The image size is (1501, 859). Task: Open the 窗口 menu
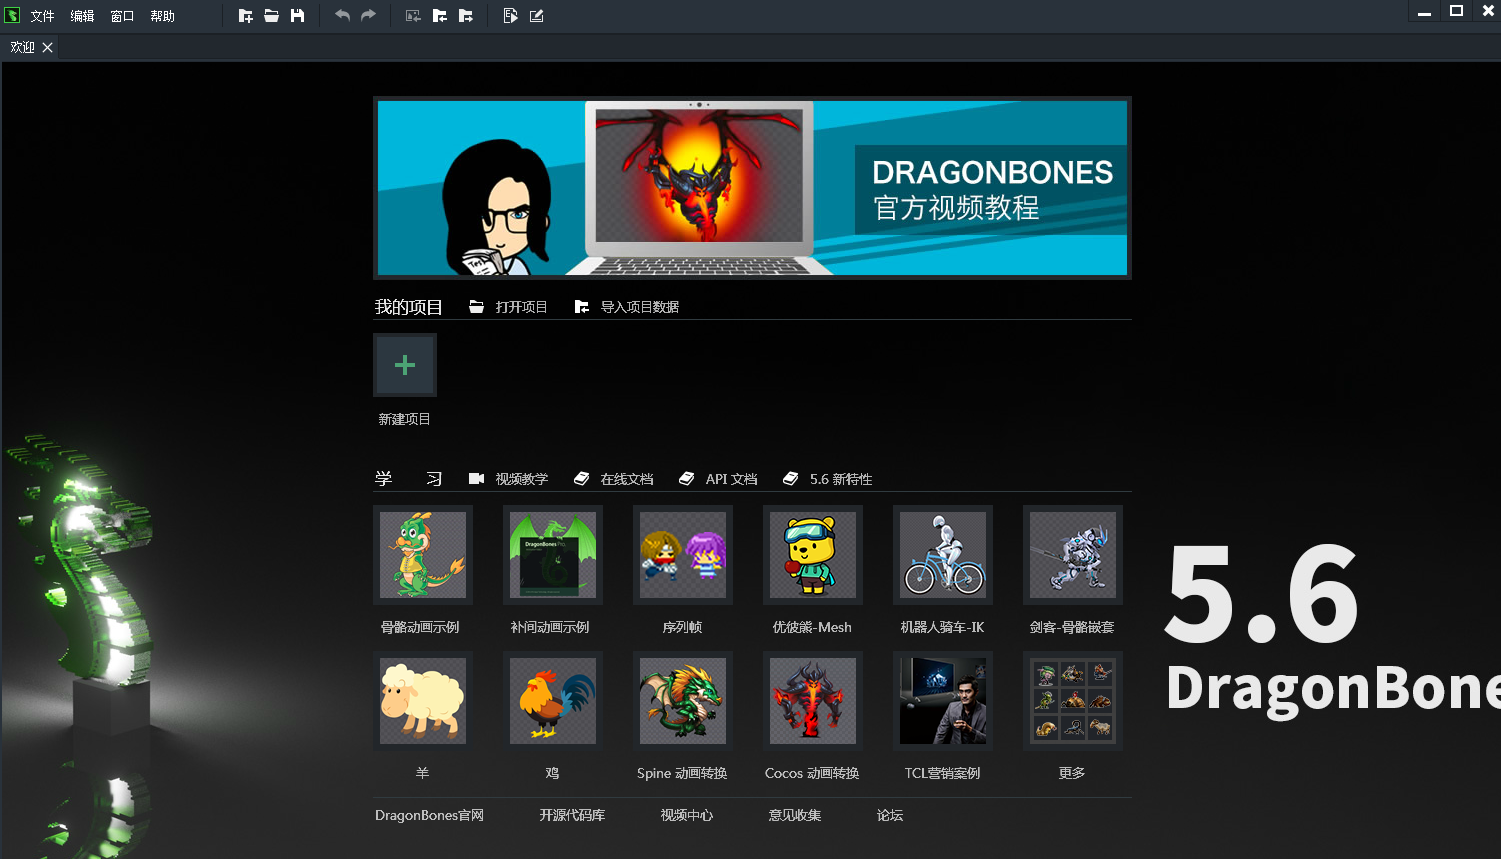coord(122,16)
